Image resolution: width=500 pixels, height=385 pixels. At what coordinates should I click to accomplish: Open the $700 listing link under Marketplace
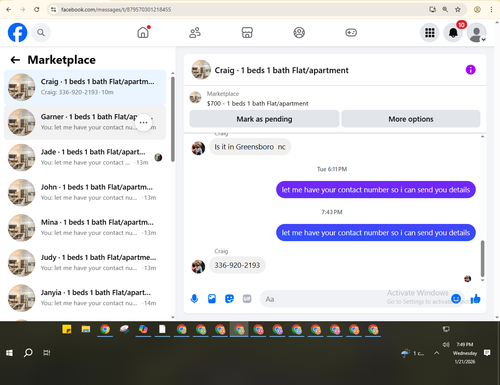point(257,103)
